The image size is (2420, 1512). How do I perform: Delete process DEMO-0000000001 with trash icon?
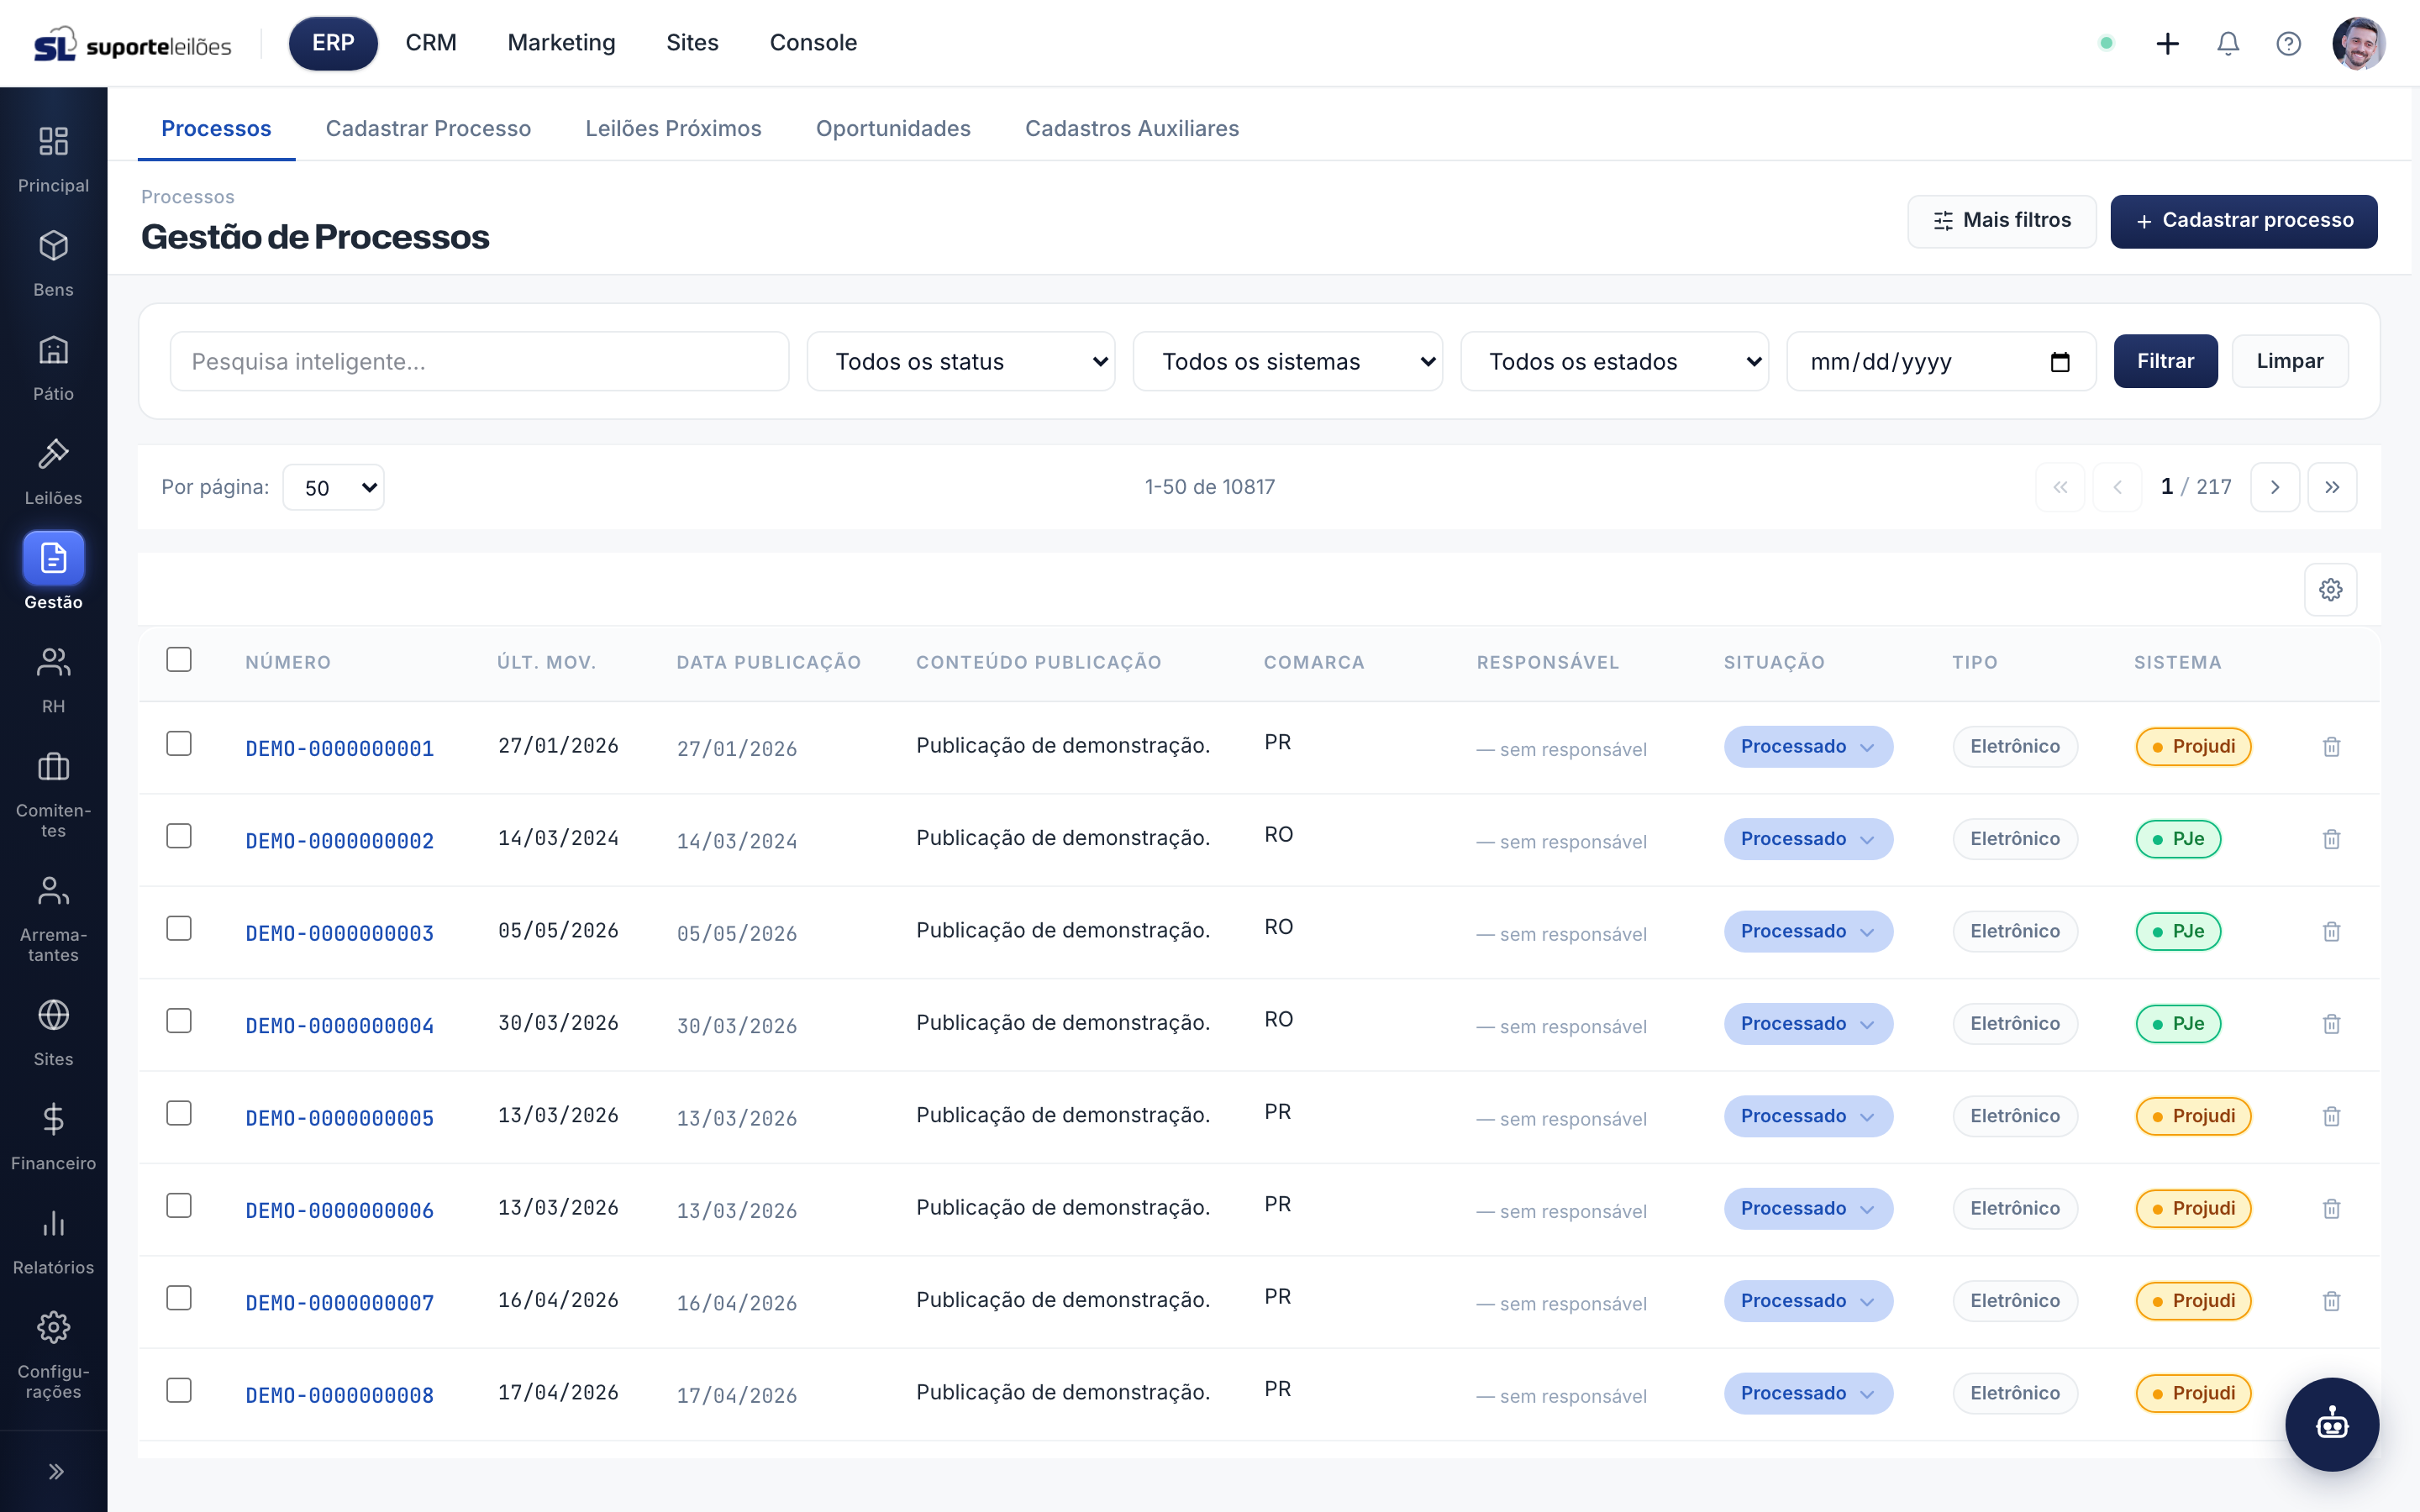pos(2331,747)
